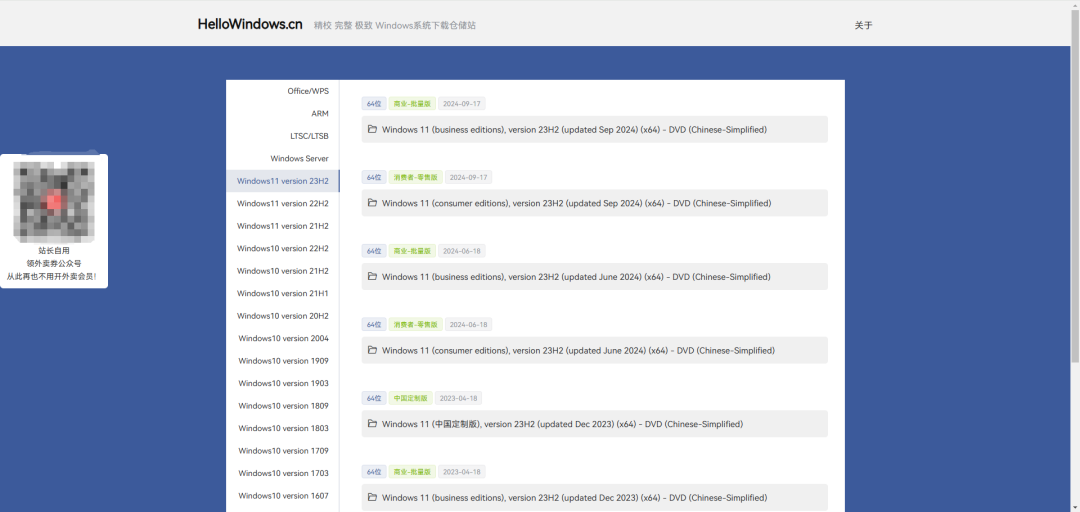Click the 消费者-零售版 tag dated 2024-06-18
The image size is (1080, 512).
[415, 325]
